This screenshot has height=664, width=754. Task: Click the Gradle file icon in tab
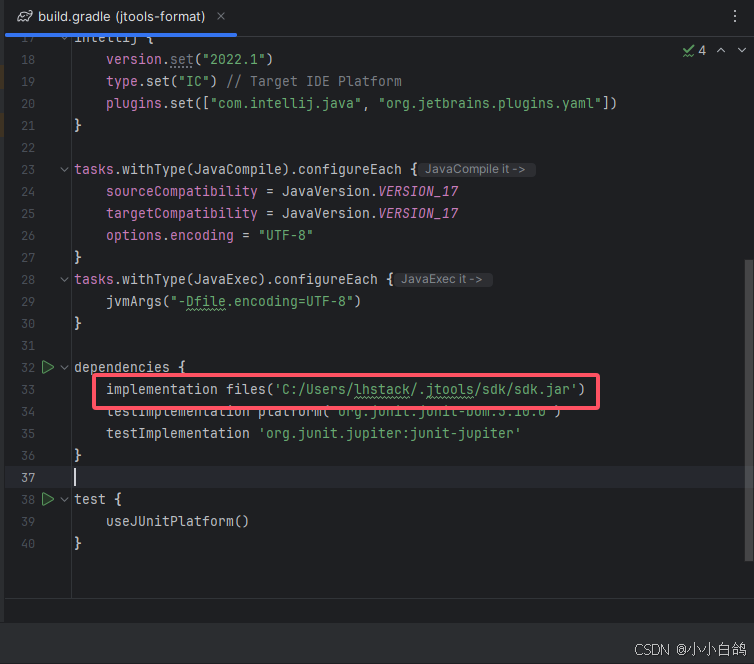tap(25, 17)
